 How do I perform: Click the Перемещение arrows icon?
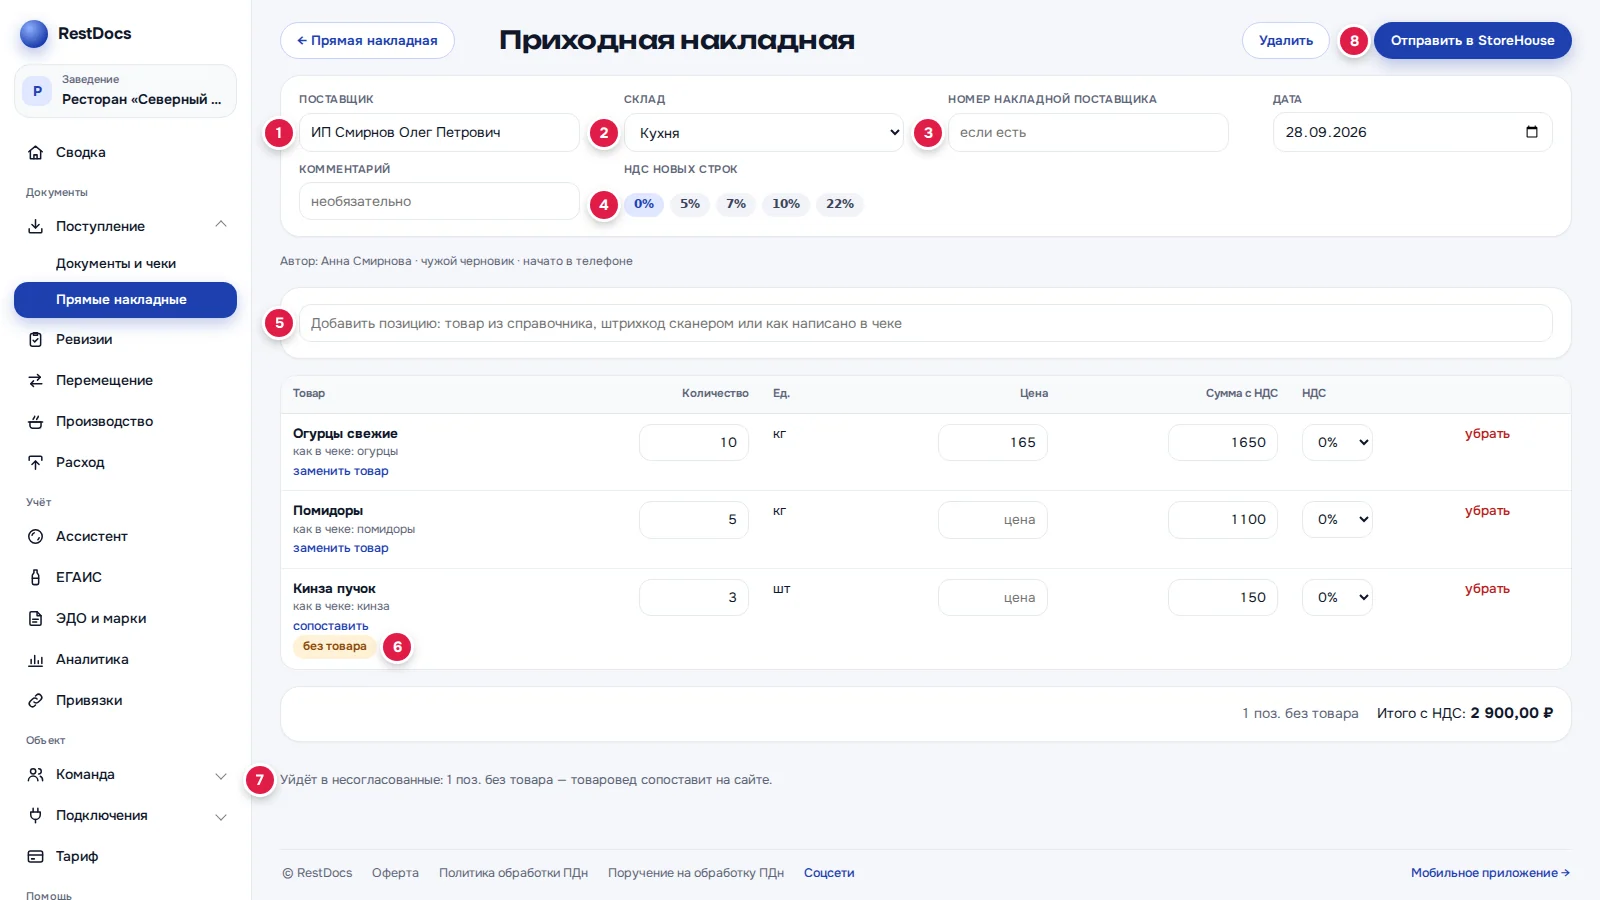click(35, 381)
